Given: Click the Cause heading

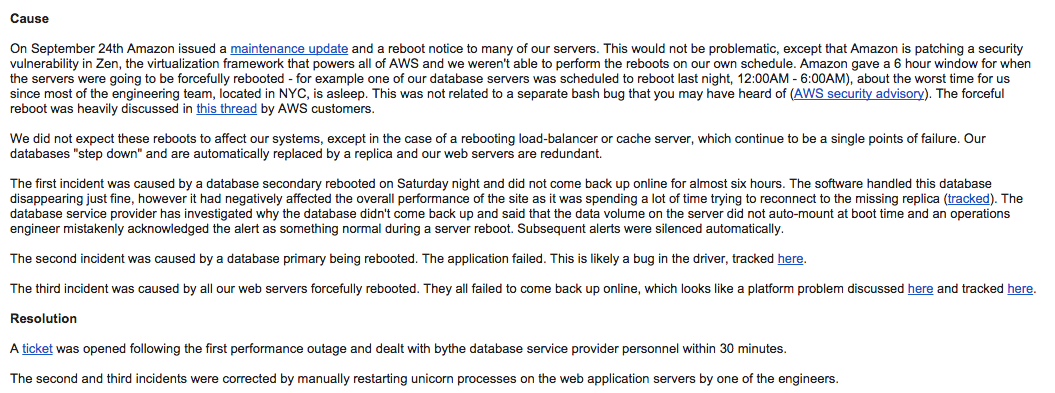Looking at the screenshot, I should [29, 19].
